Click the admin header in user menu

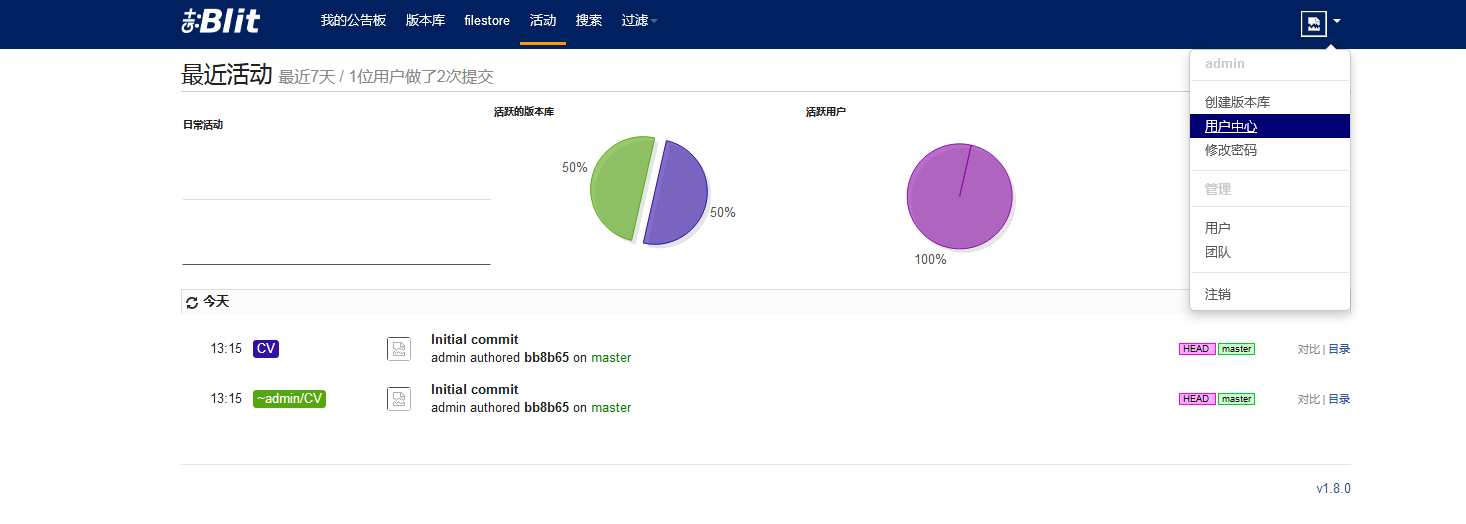pyautogui.click(x=1225, y=63)
